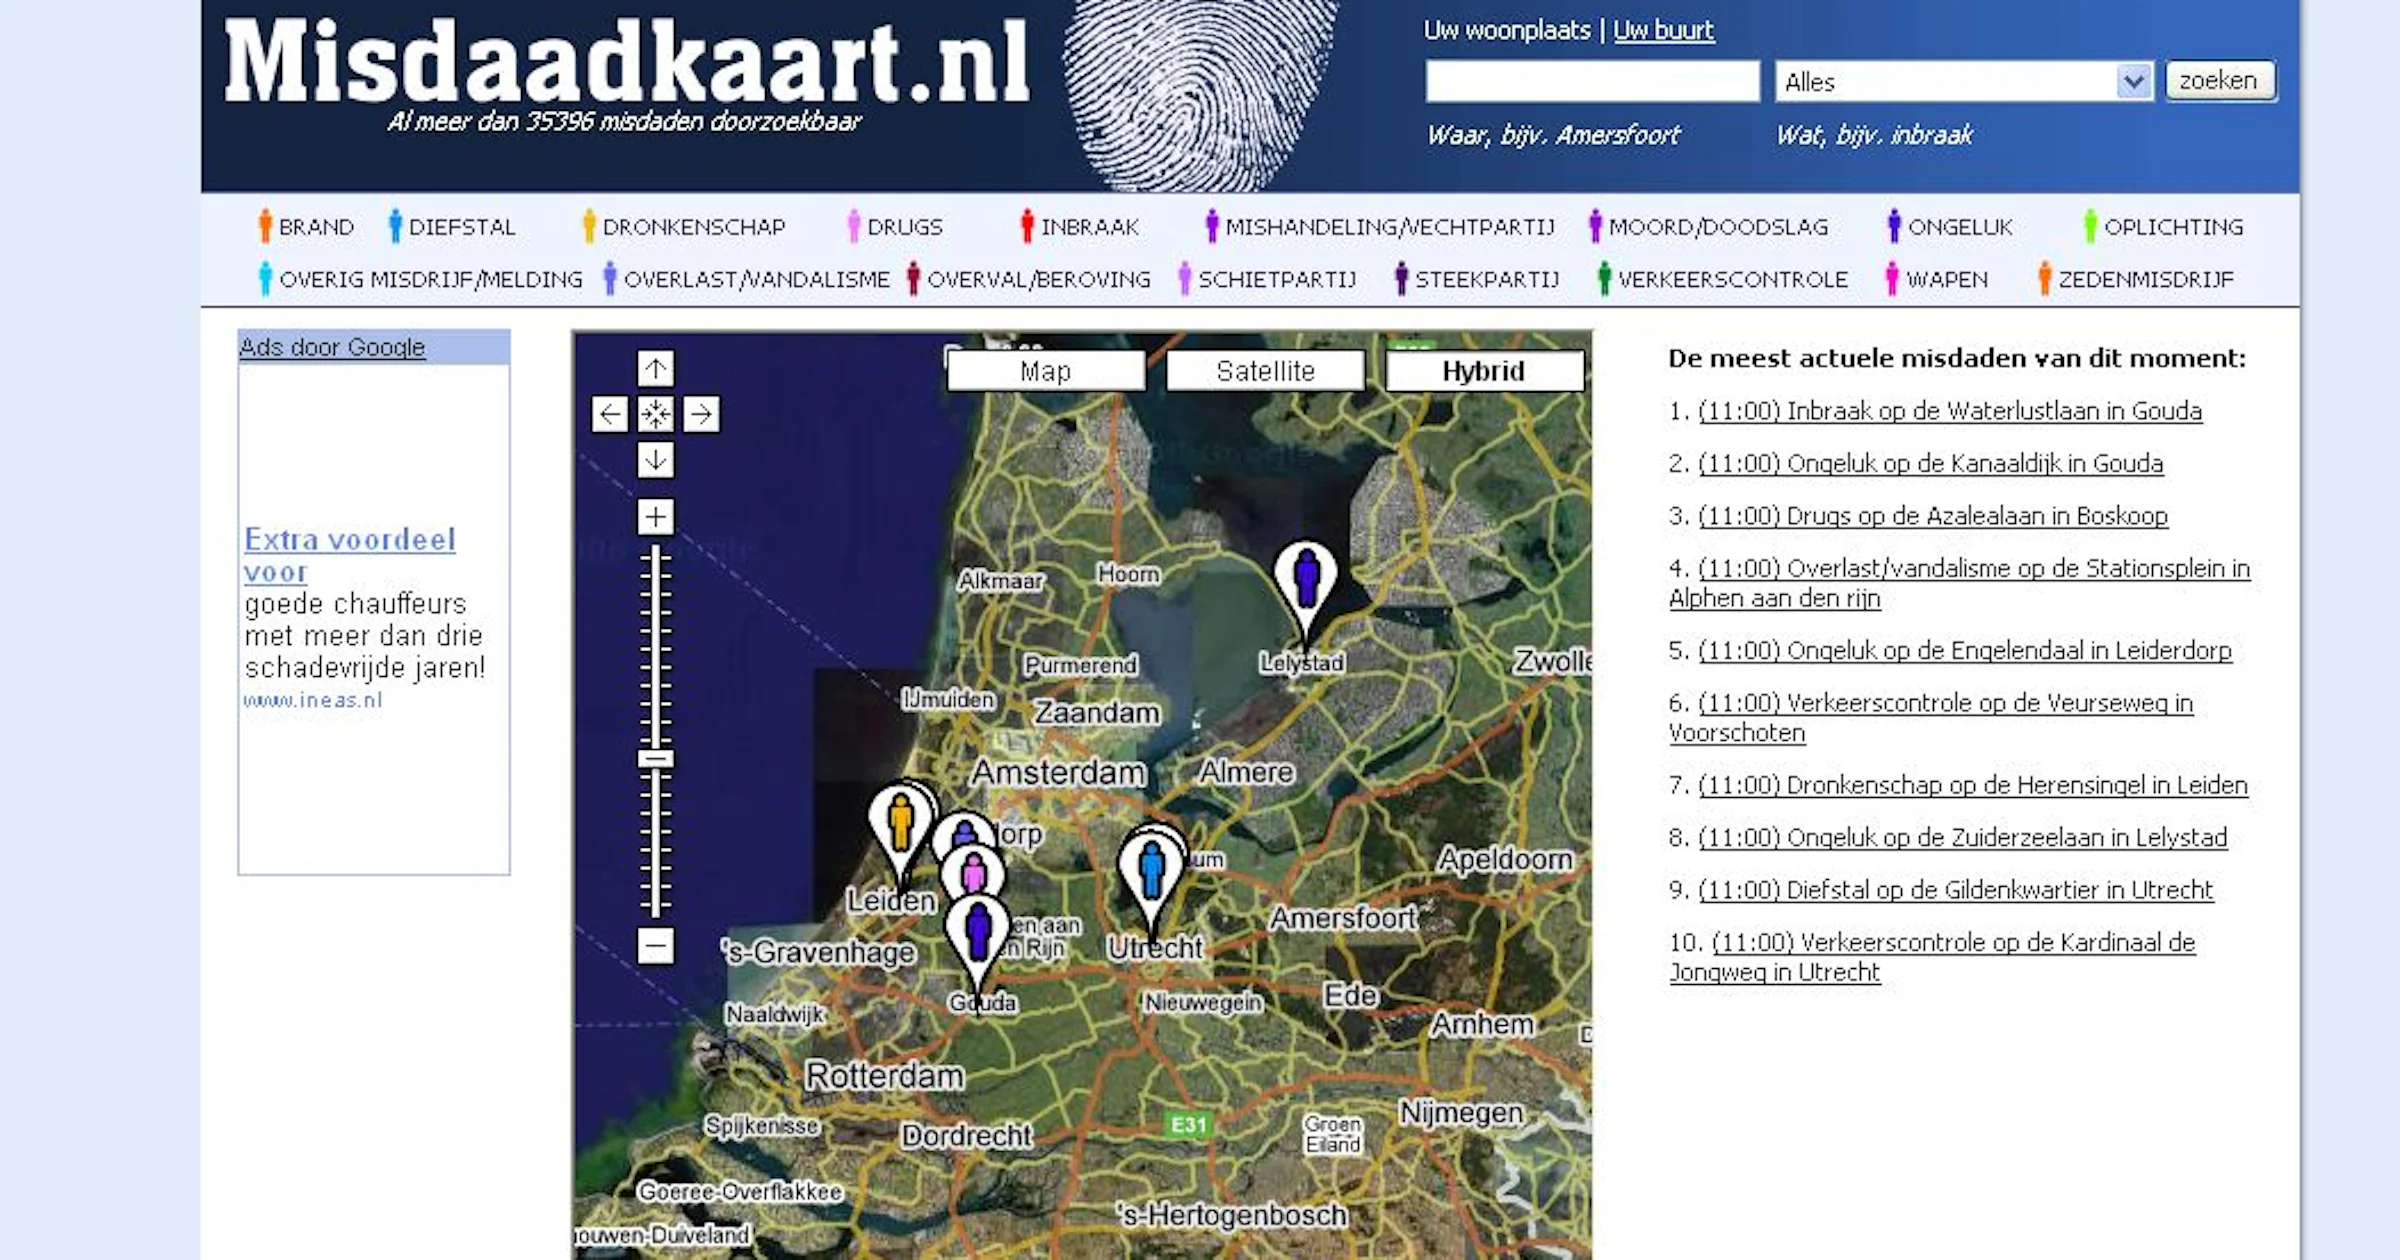Zoom in with the plus button
This screenshot has width=2400, height=1260.
656,517
